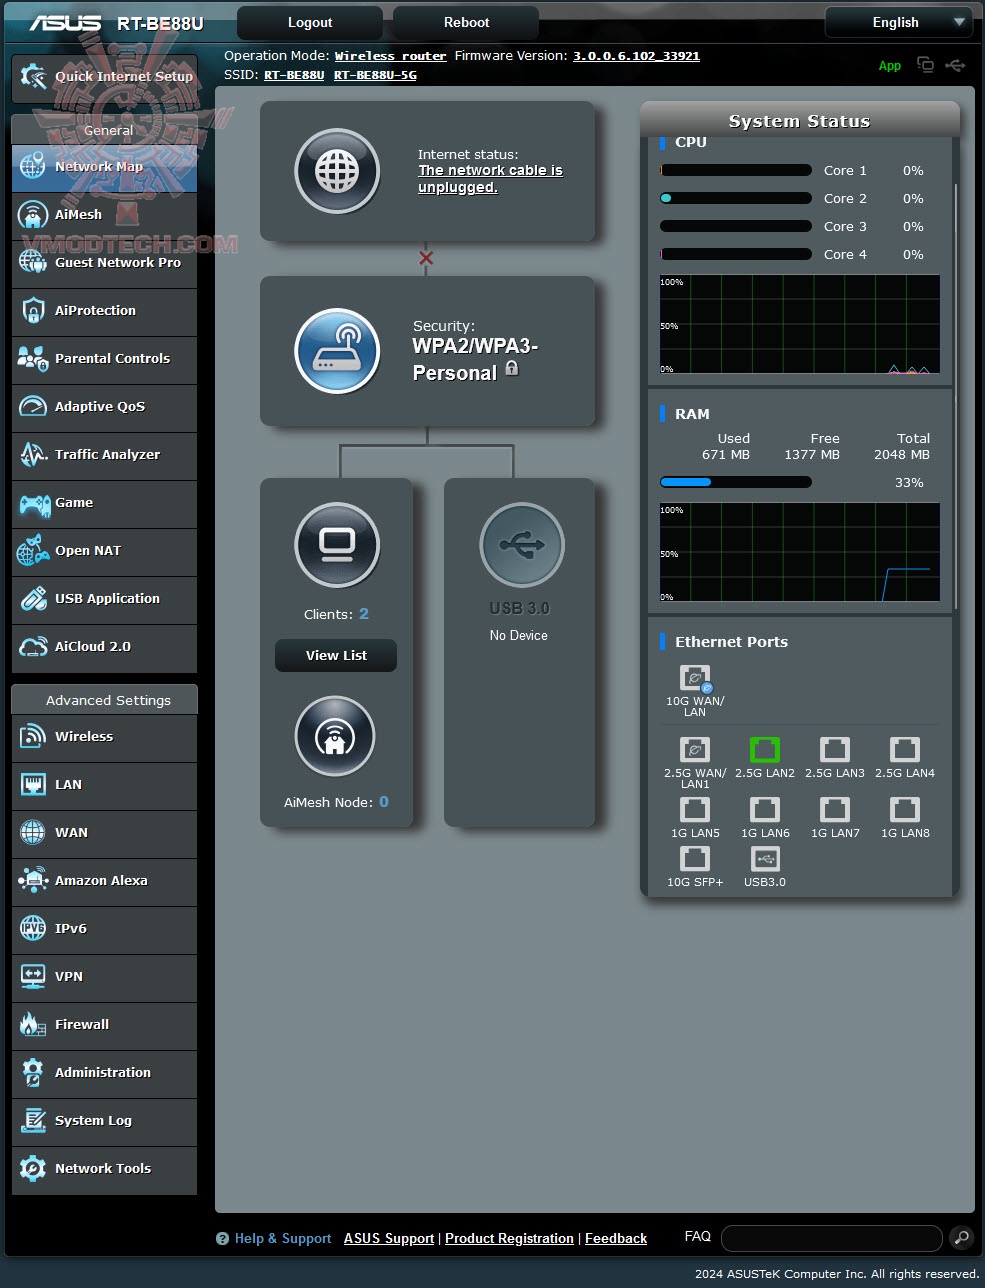Screen dimensions: 985x1288
Task: Open the Open NAT page
Action: coord(104,551)
